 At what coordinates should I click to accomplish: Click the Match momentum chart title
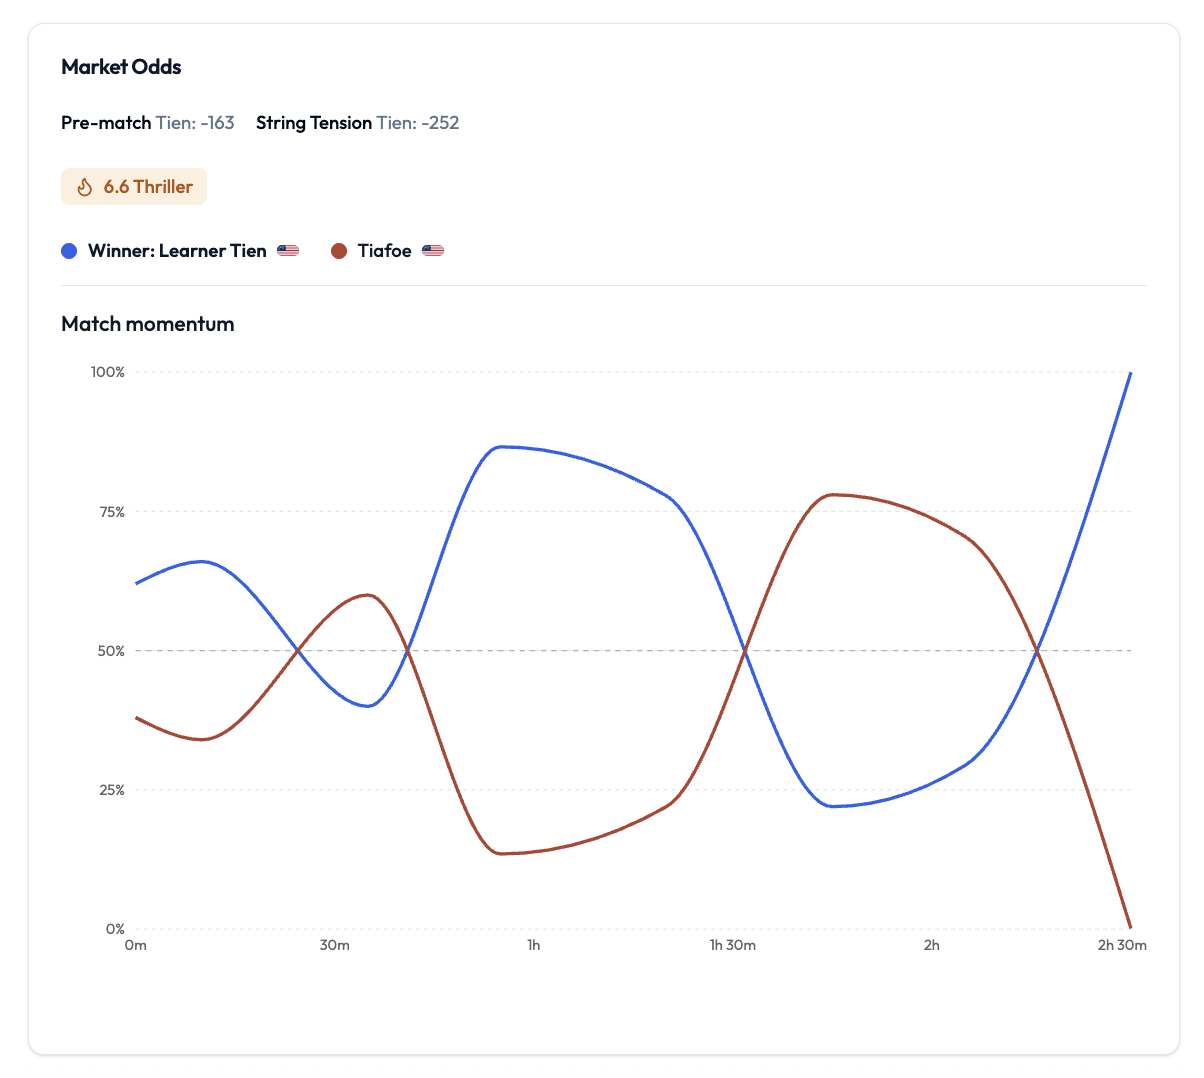(x=148, y=324)
